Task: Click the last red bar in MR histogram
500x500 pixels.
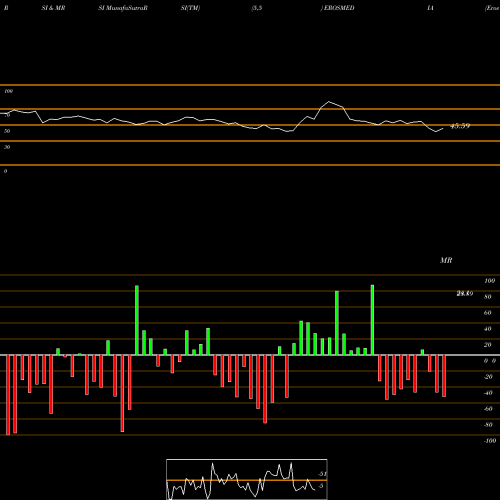Action: 444,376
